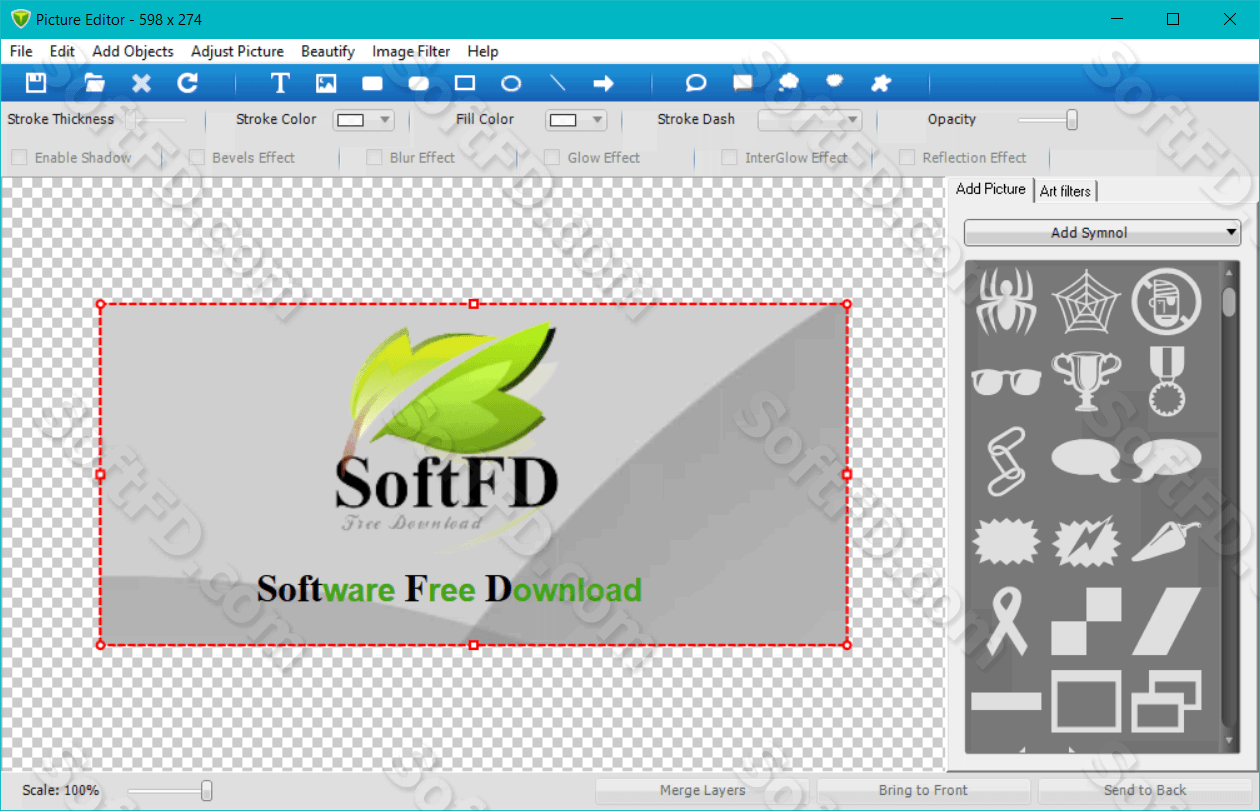Image resolution: width=1260 pixels, height=811 pixels.
Task: Select the diagonal line tool
Action: pyautogui.click(x=558, y=83)
